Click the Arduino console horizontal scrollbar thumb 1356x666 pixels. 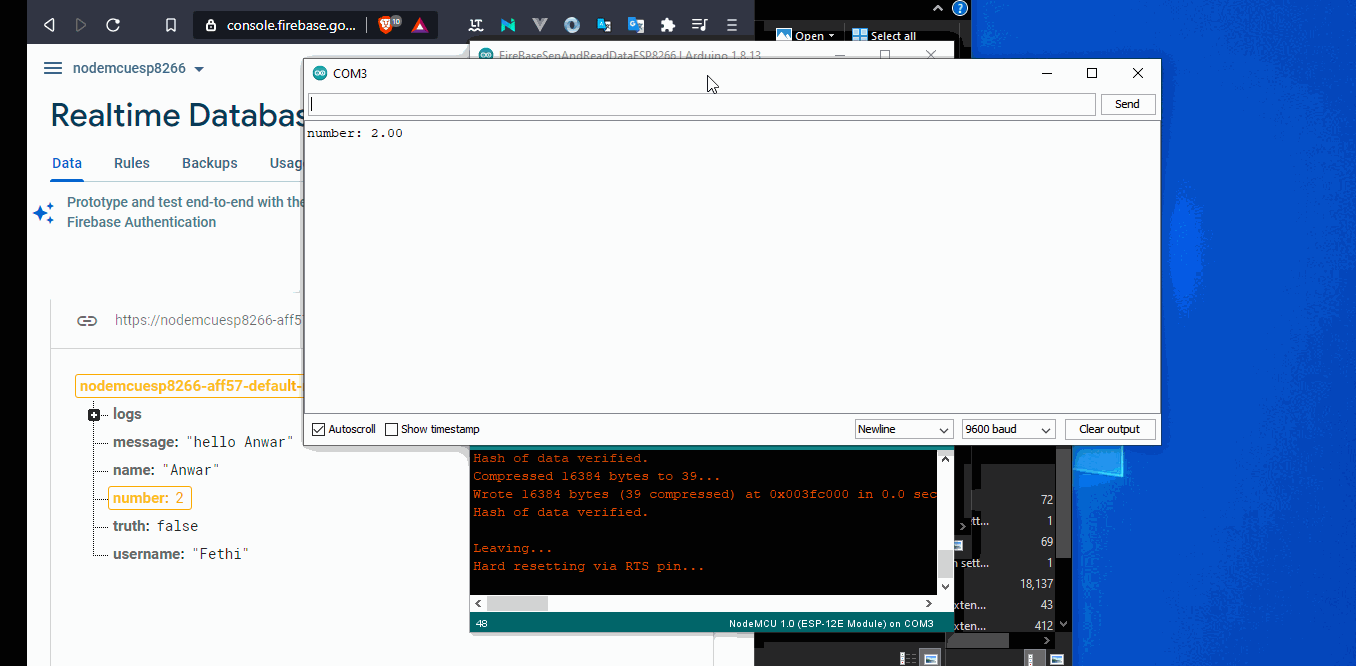[517, 603]
